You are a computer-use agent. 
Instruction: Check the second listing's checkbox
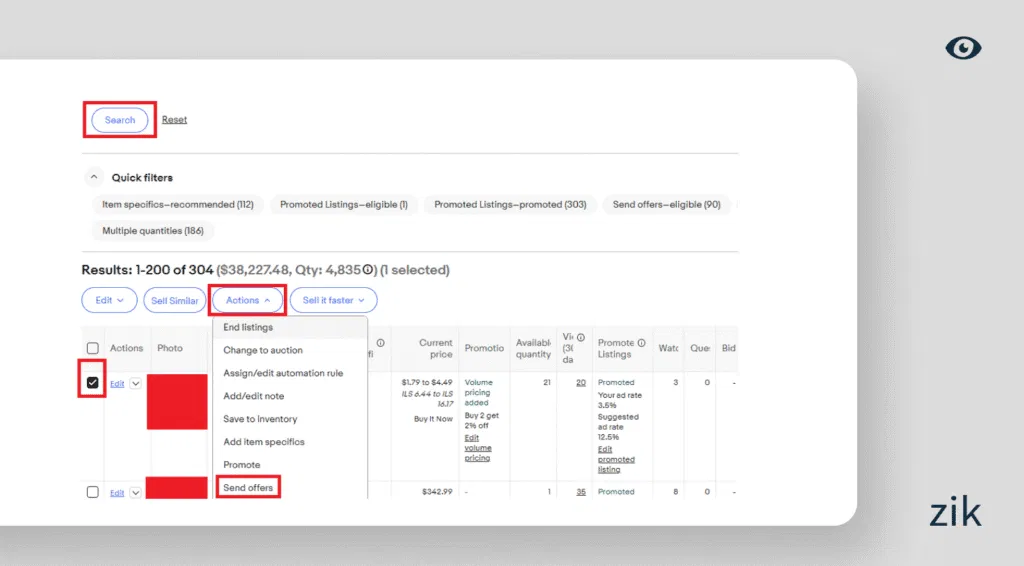click(x=93, y=492)
